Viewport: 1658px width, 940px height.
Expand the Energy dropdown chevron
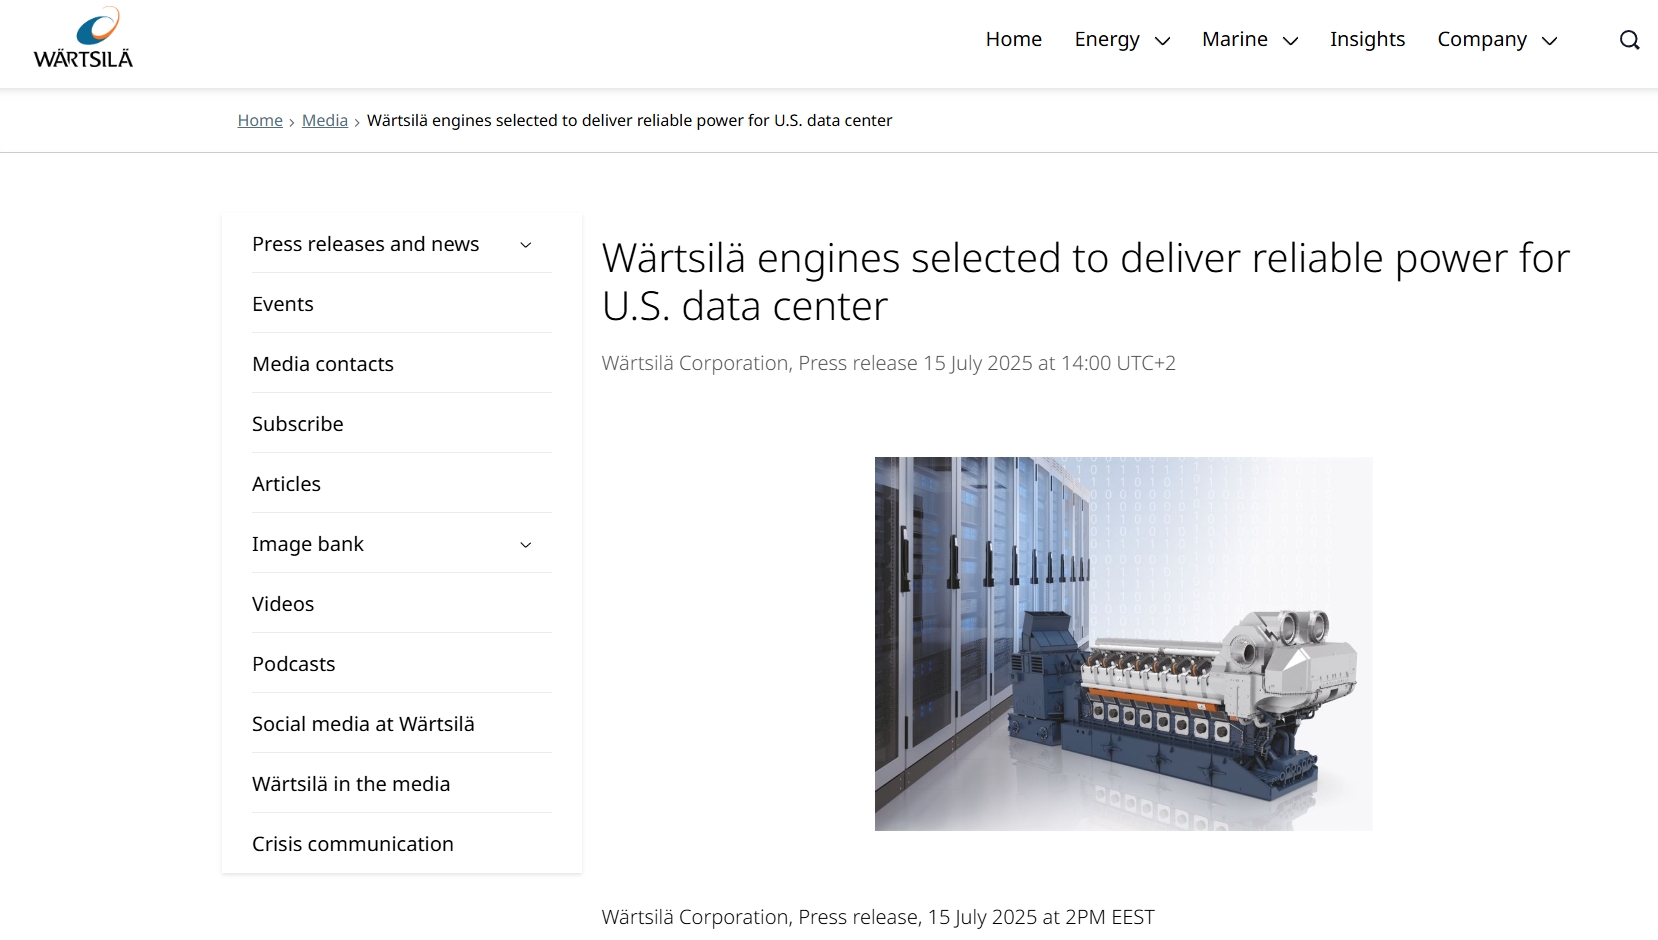1162,41
